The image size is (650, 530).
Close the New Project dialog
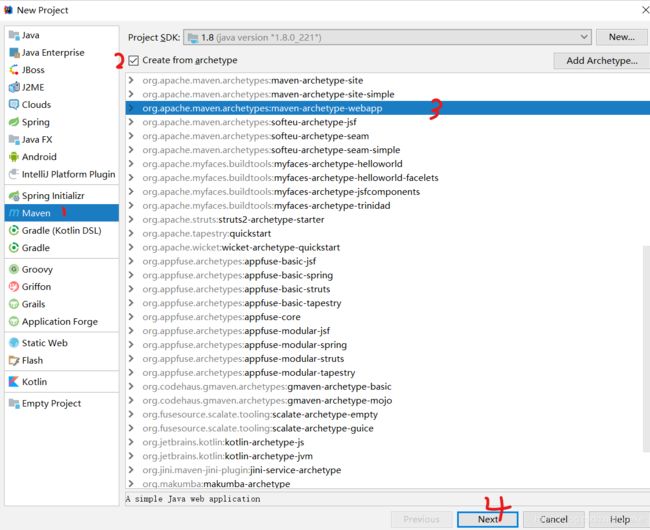click(x=645, y=10)
